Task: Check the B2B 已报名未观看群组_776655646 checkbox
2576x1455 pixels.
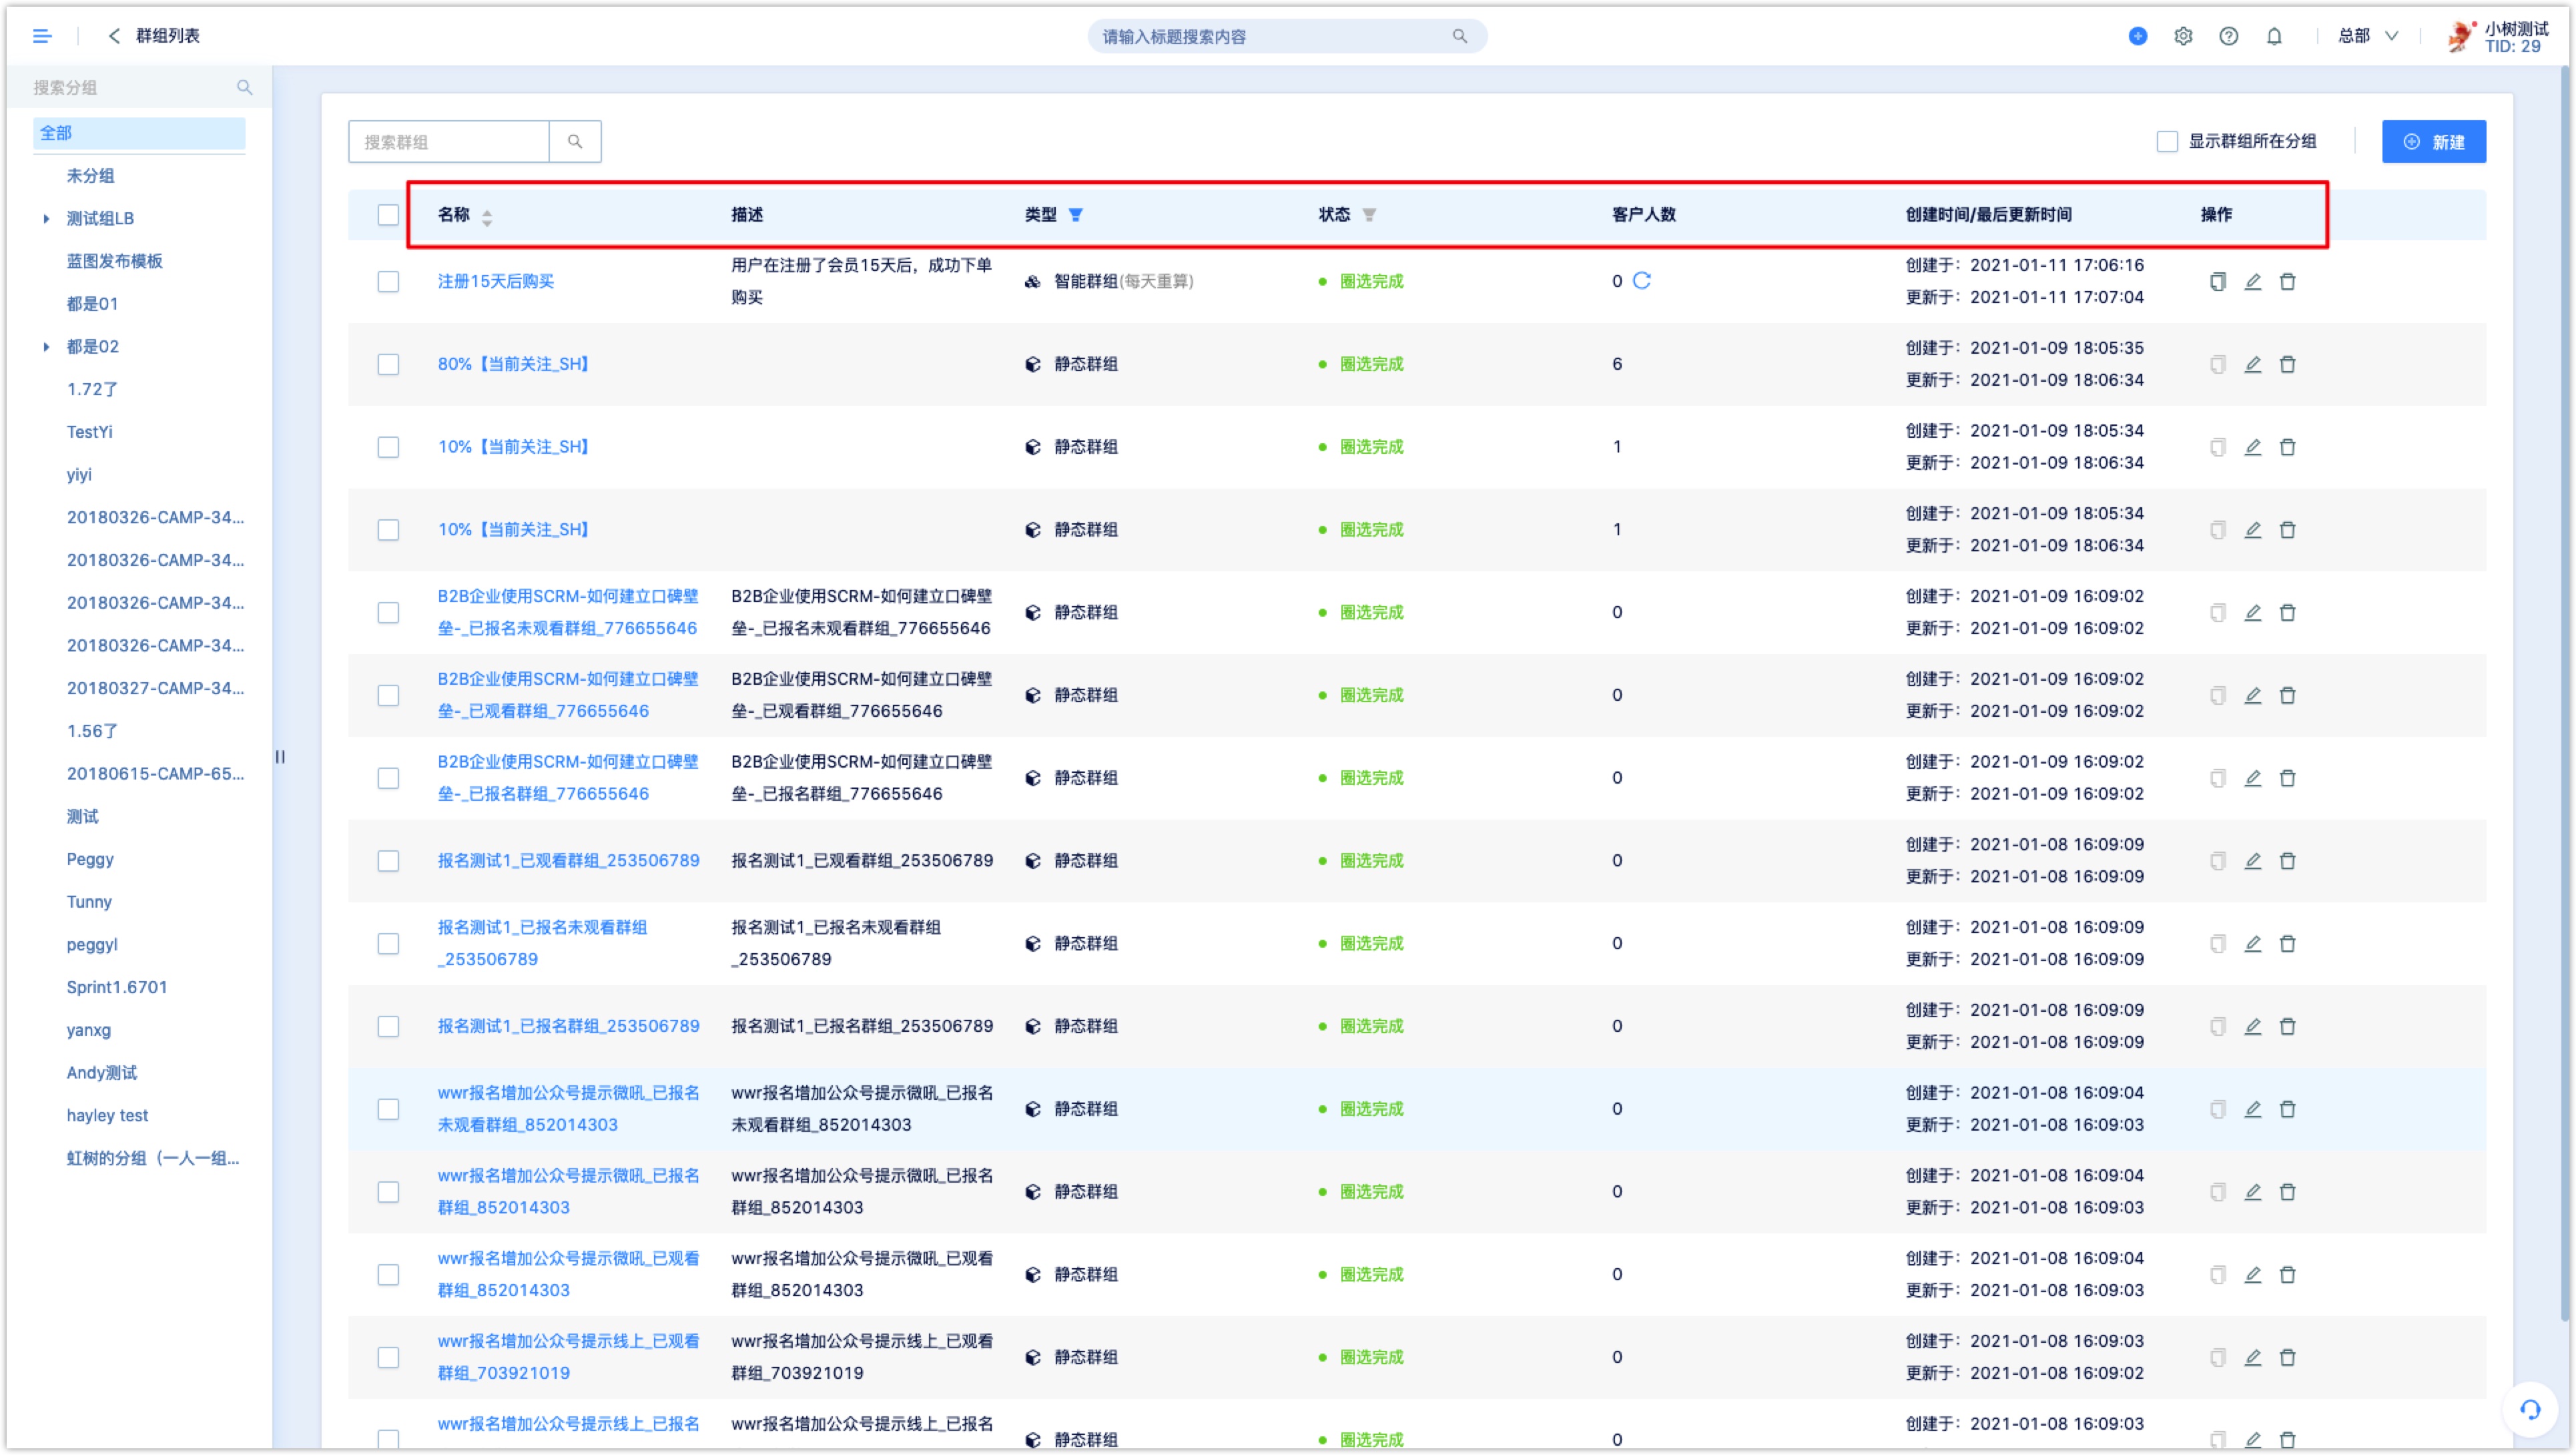Action: [x=388, y=613]
